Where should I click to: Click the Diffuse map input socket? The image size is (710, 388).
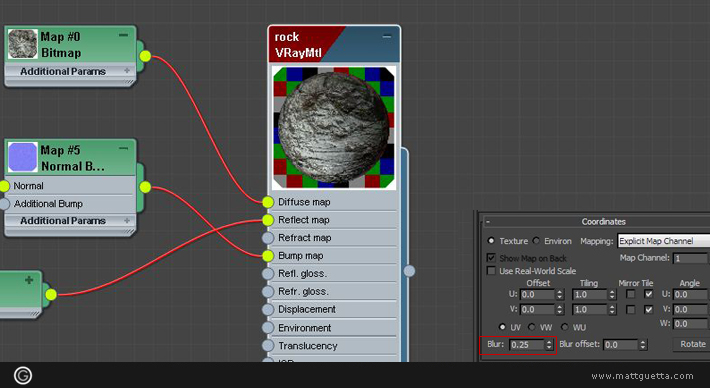coord(268,202)
